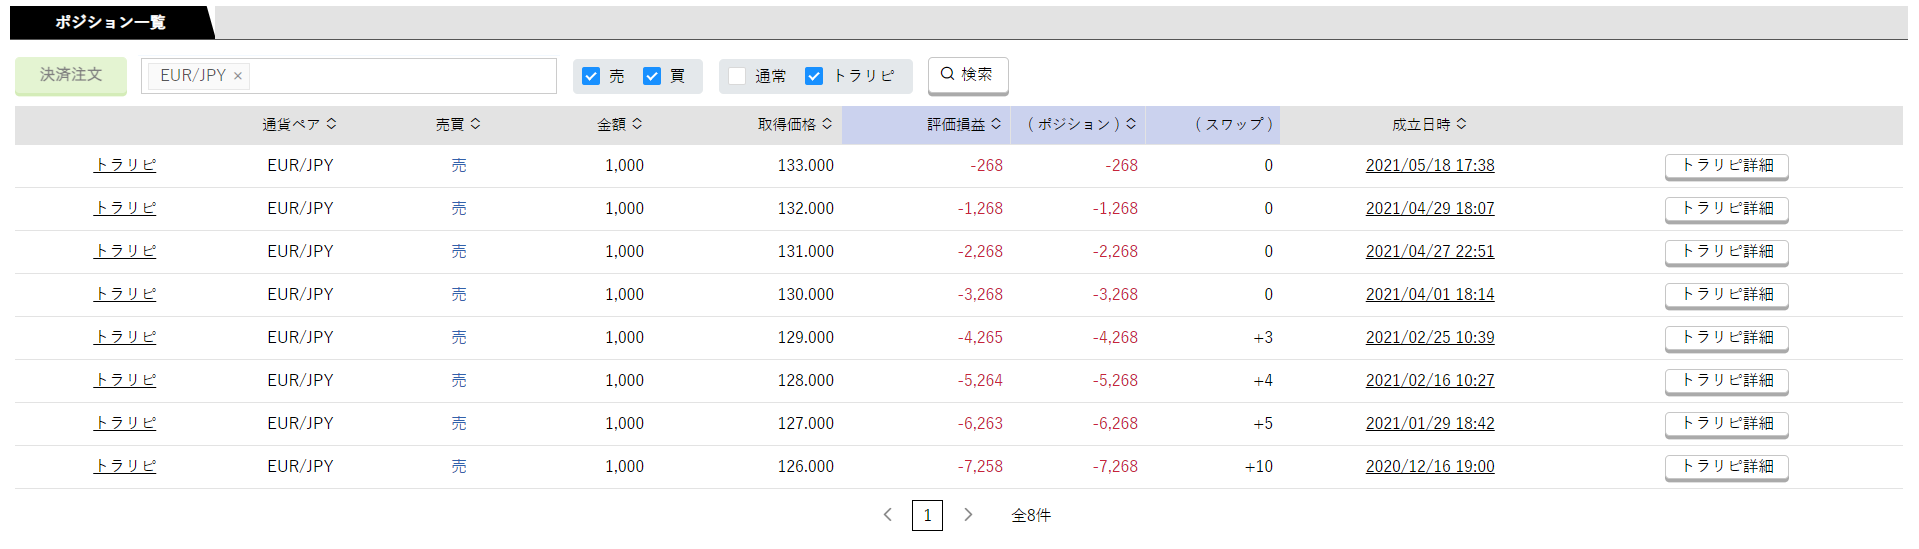The height and width of the screenshot is (549, 1919).
Task: Open トラリピ link for 129.000 row
Action: pyautogui.click(x=125, y=337)
